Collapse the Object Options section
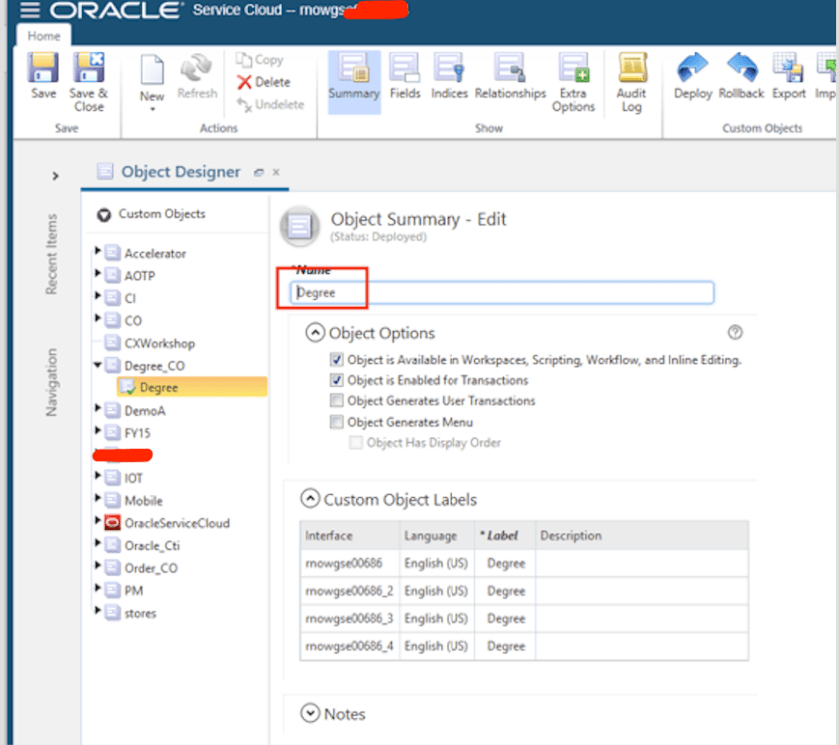 tap(315, 333)
